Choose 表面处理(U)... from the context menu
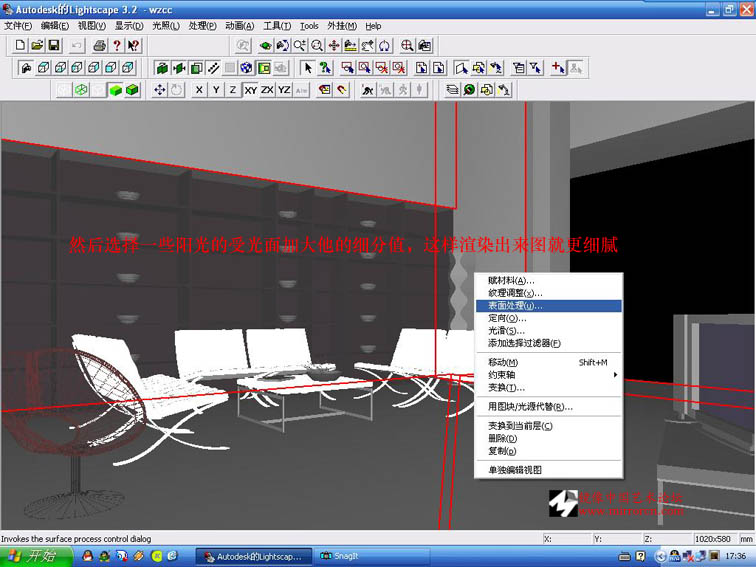 (x=549, y=306)
